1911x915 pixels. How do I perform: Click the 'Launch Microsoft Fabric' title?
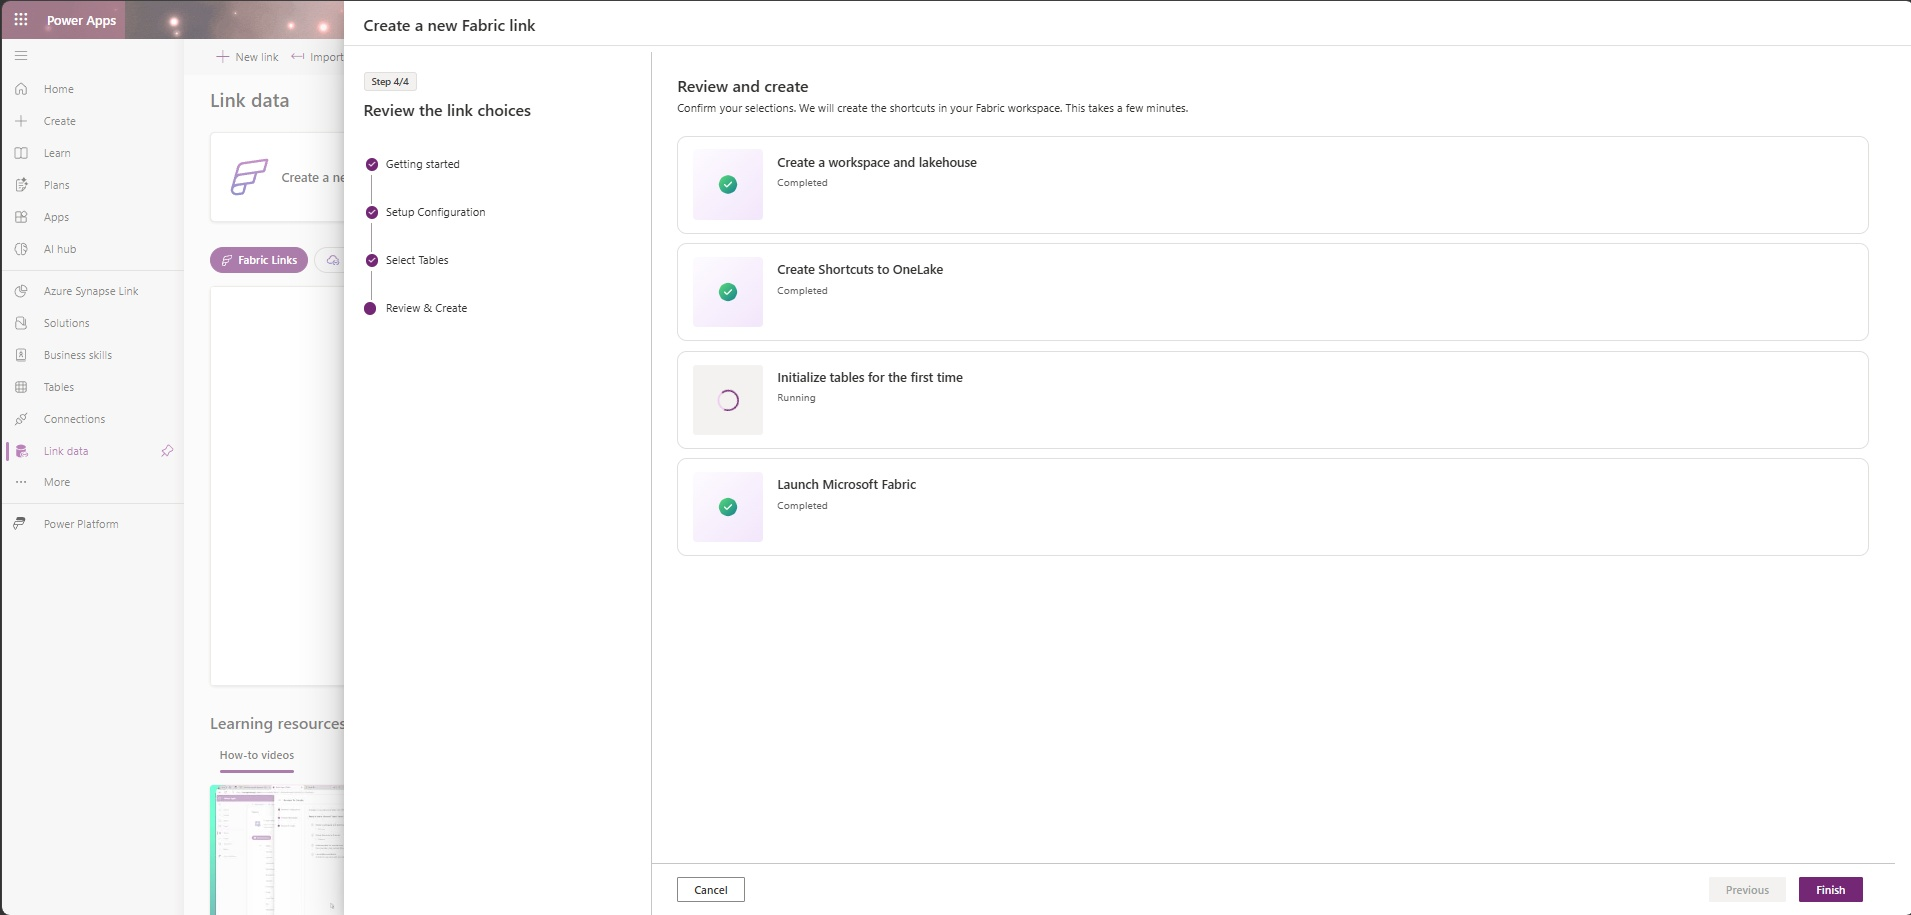click(x=847, y=485)
